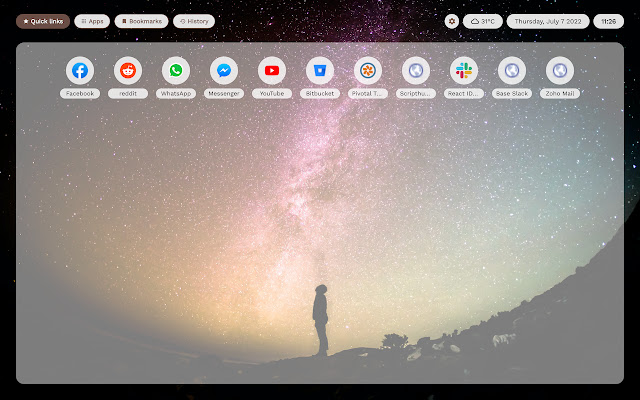Click the Thursday, July 7 2022 date pill

pos(548,21)
